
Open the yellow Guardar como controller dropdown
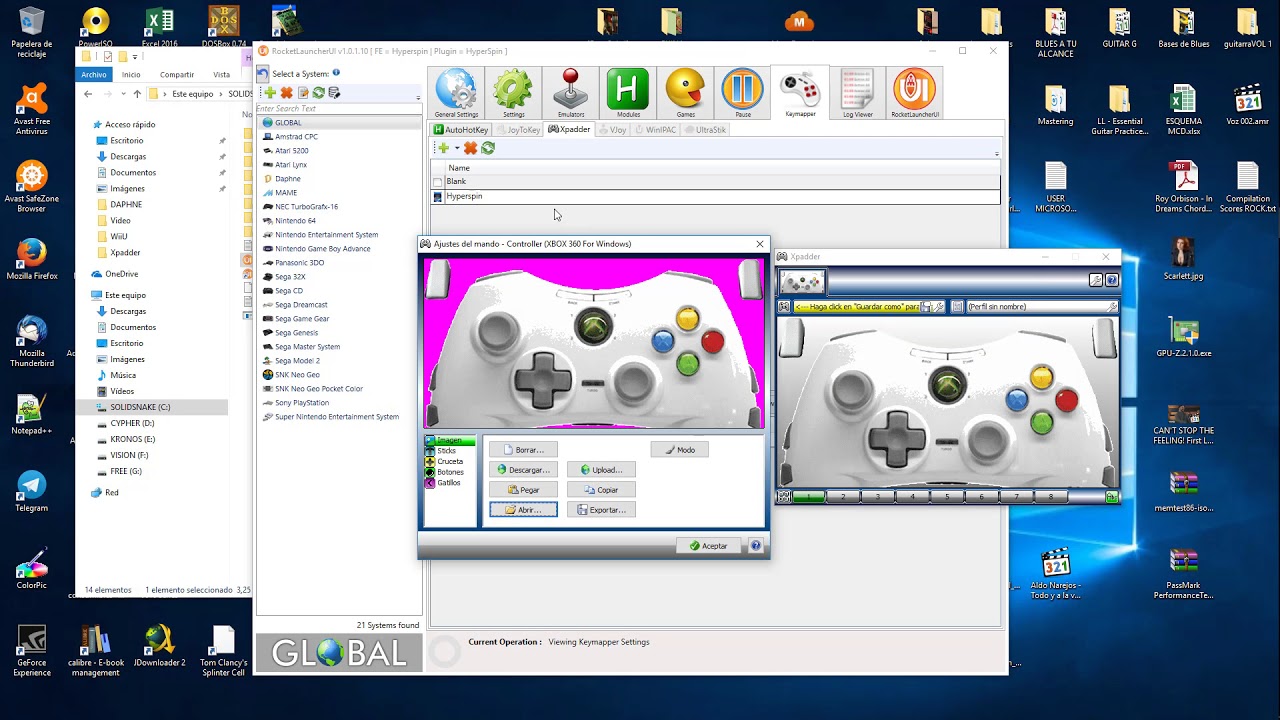(869, 307)
